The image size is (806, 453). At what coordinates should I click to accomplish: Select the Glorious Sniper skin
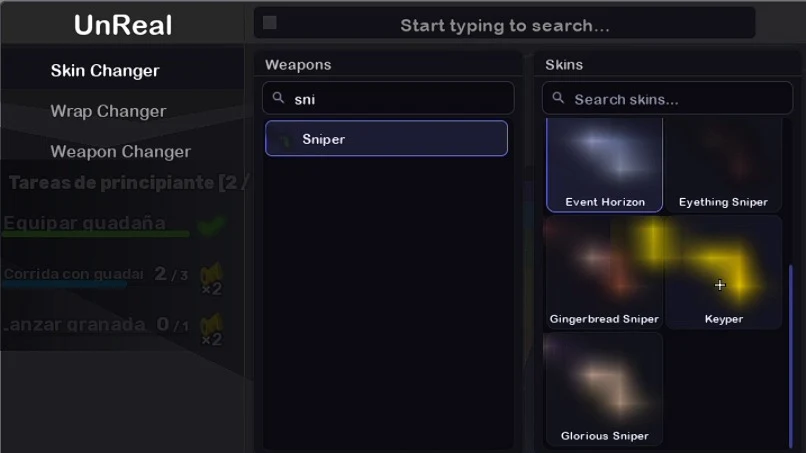pyautogui.click(x=604, y=389)
